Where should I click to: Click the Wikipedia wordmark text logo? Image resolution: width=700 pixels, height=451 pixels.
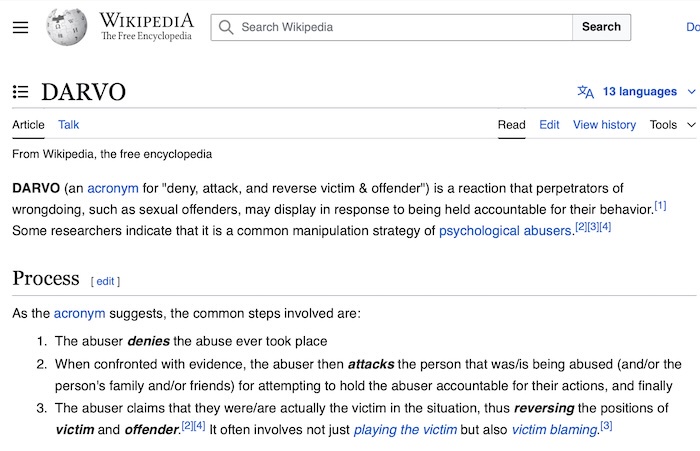146,27
